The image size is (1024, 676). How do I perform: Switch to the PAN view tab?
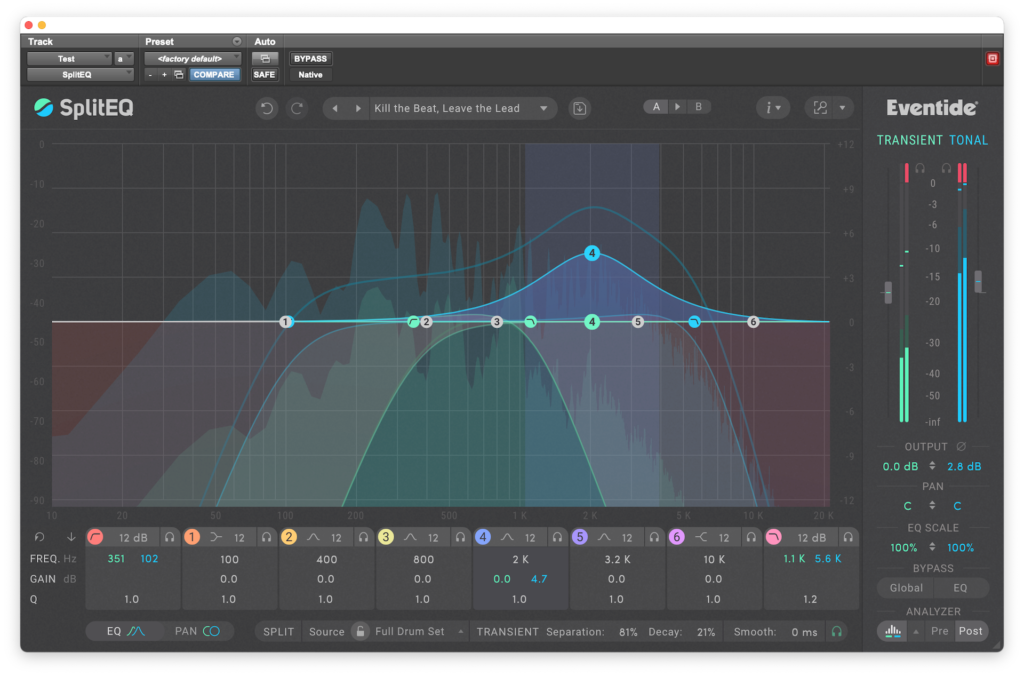coord(197,632)
